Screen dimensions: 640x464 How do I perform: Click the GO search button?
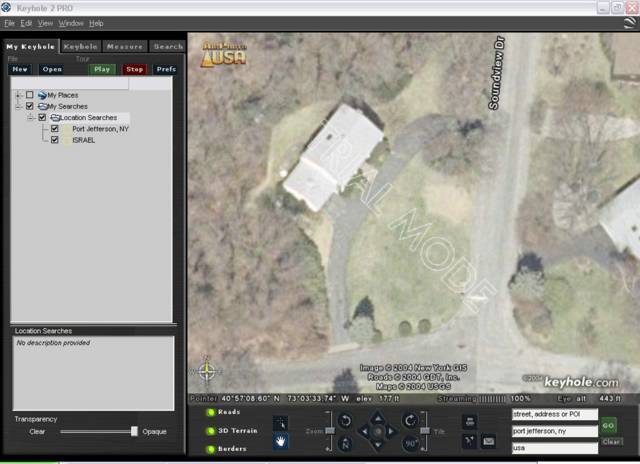(609, 425)
